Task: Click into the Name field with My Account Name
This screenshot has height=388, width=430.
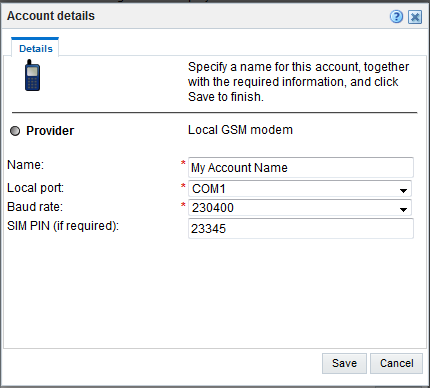Action: (x=301, y=167)
